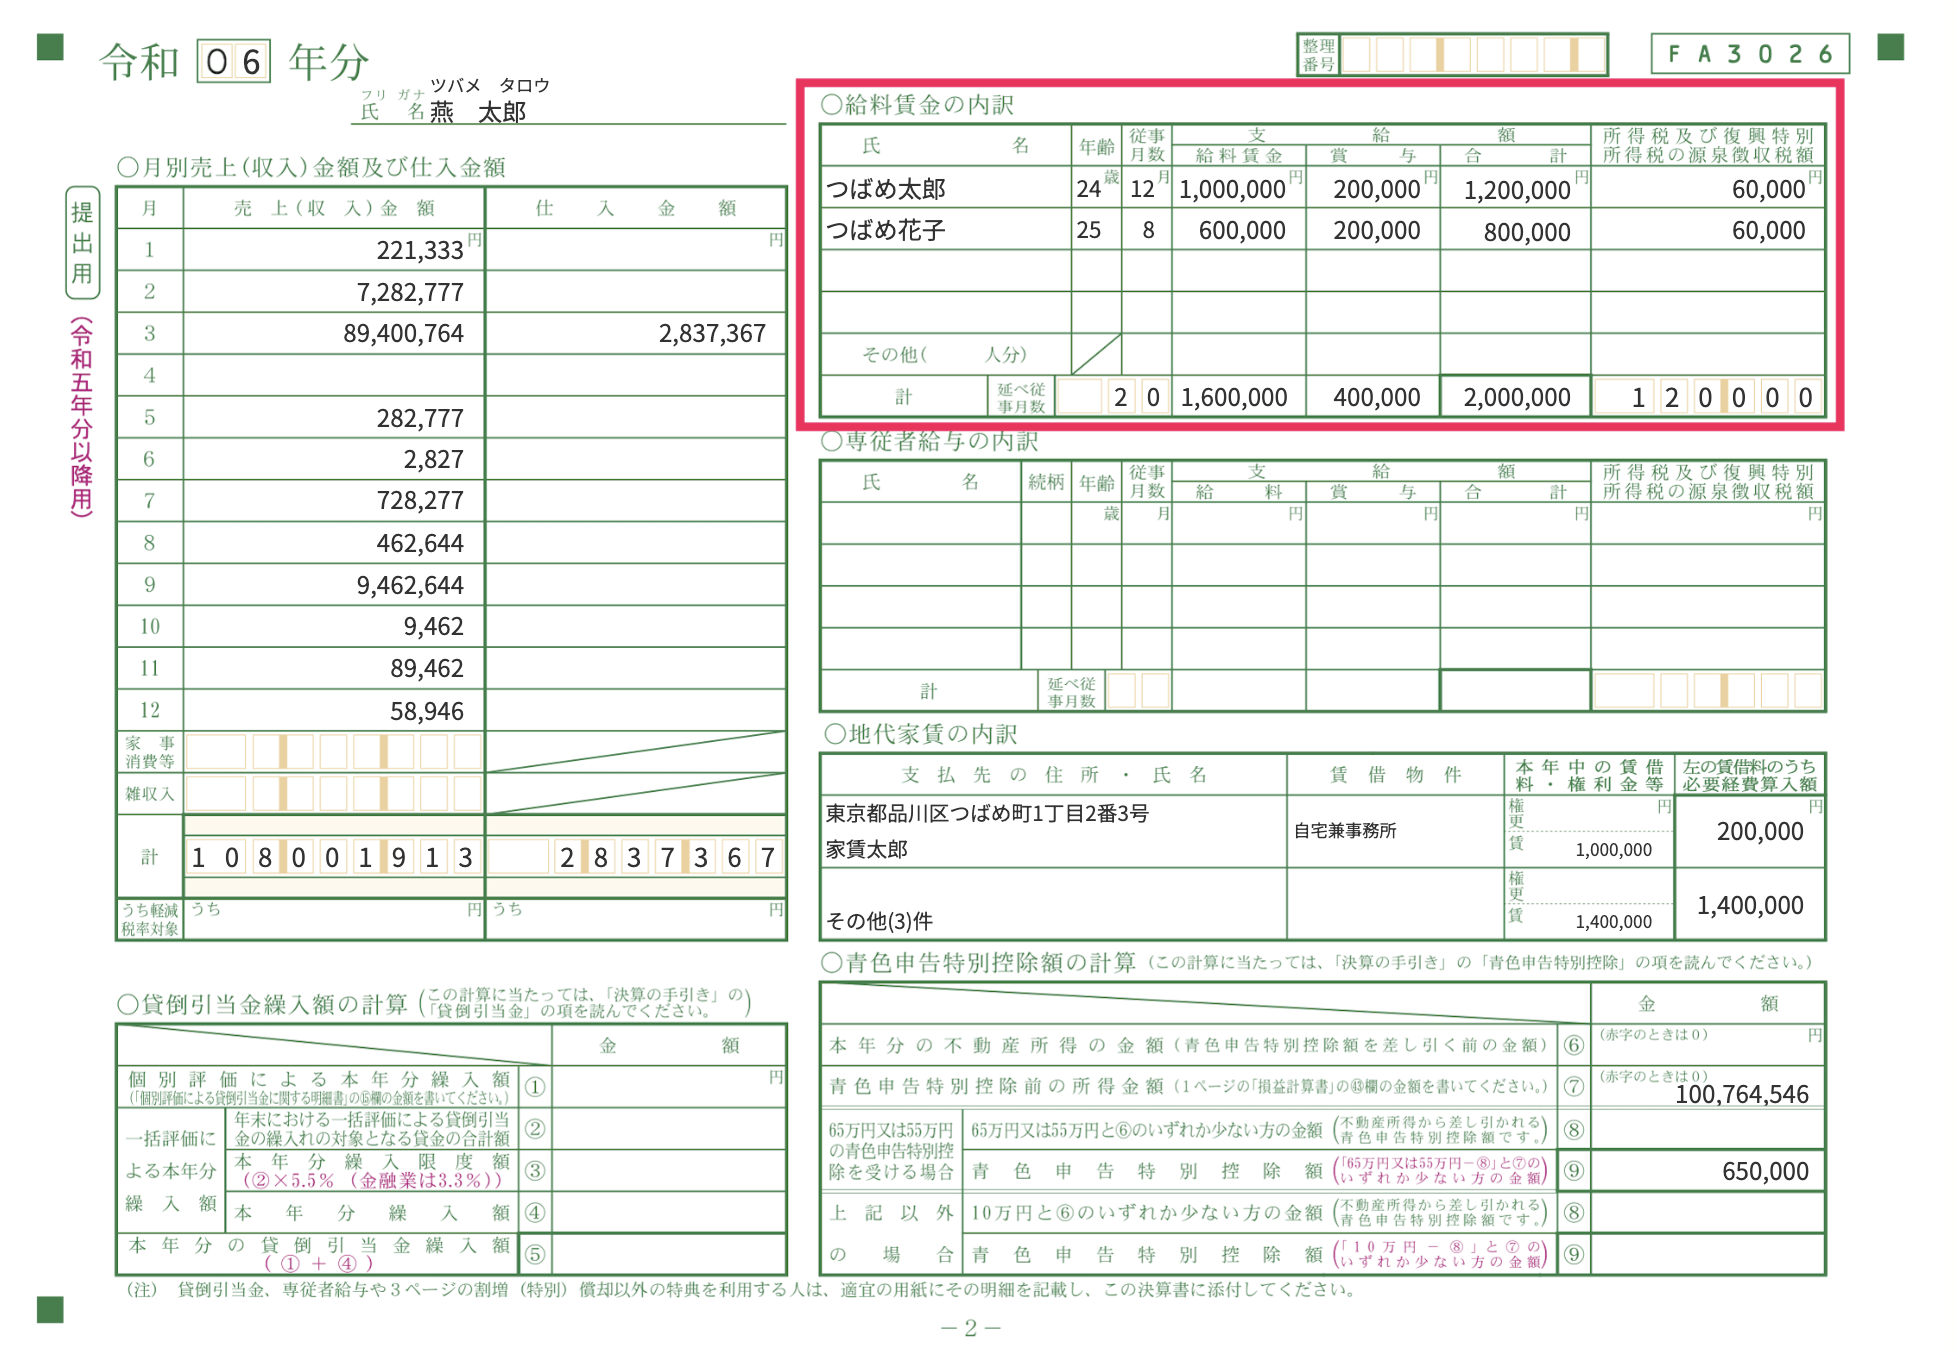The width and height of the screenshot is (1956, 1354).
Task: Select つばめ太郎 salary 1,000,000
Action: point(1232,190)
